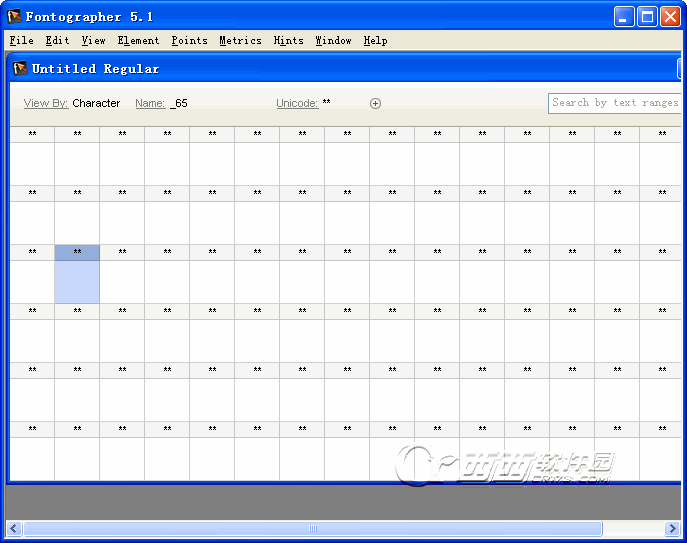This screenshot has height=543, width=687.
Task: Open the Edit menu
Action: tap(57, 40)
